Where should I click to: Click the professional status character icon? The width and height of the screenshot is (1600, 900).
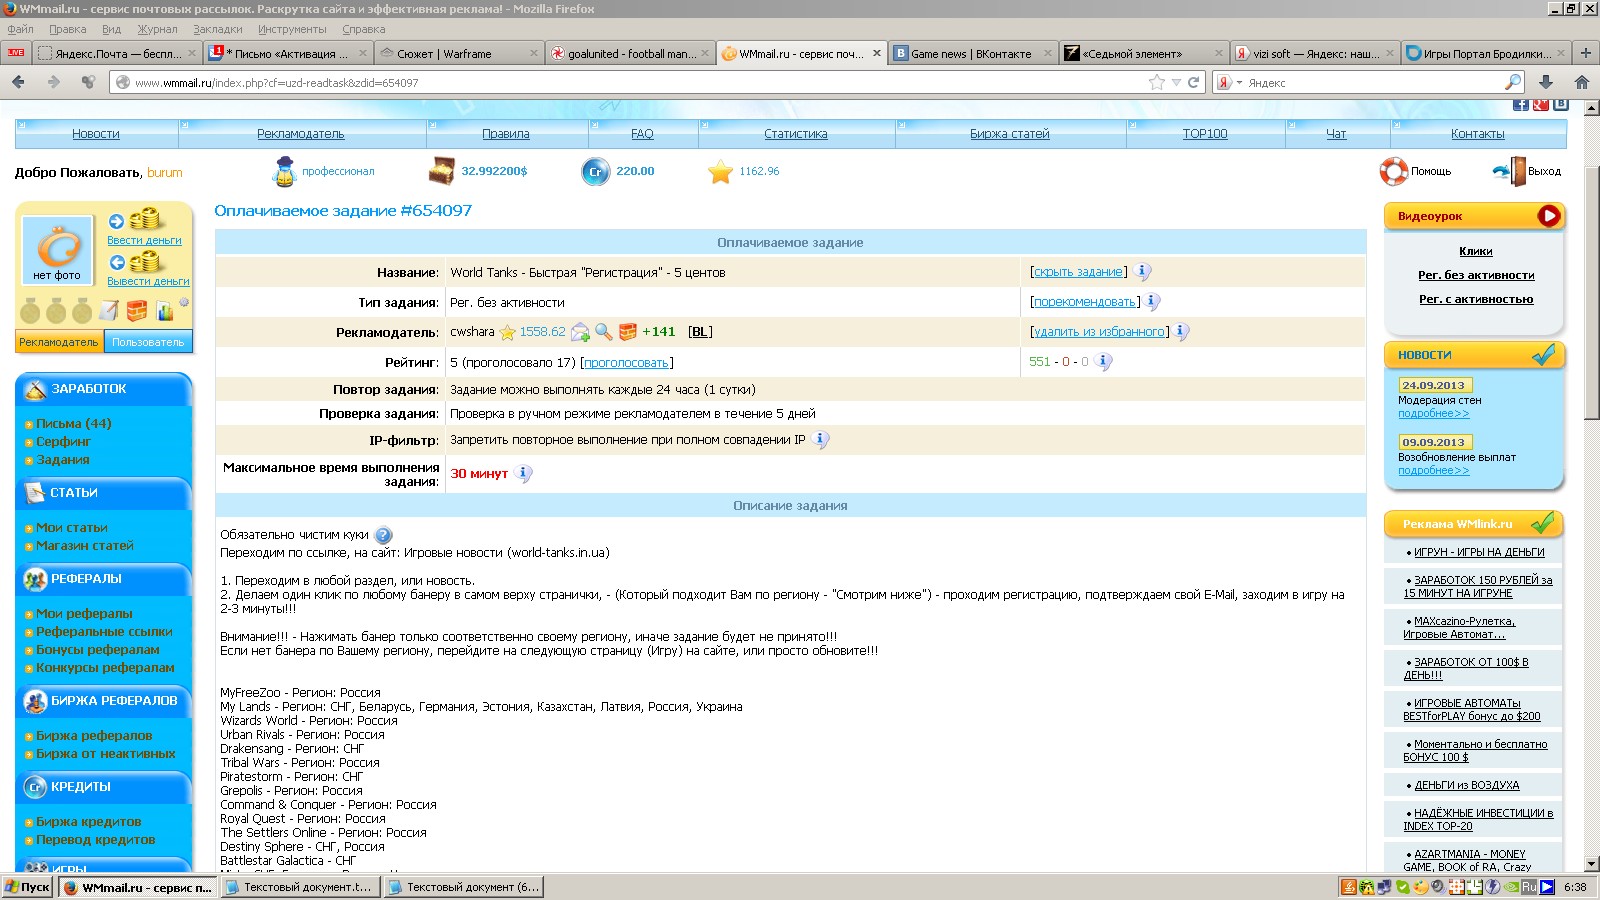pyautogui.click(x=285, y=172)
